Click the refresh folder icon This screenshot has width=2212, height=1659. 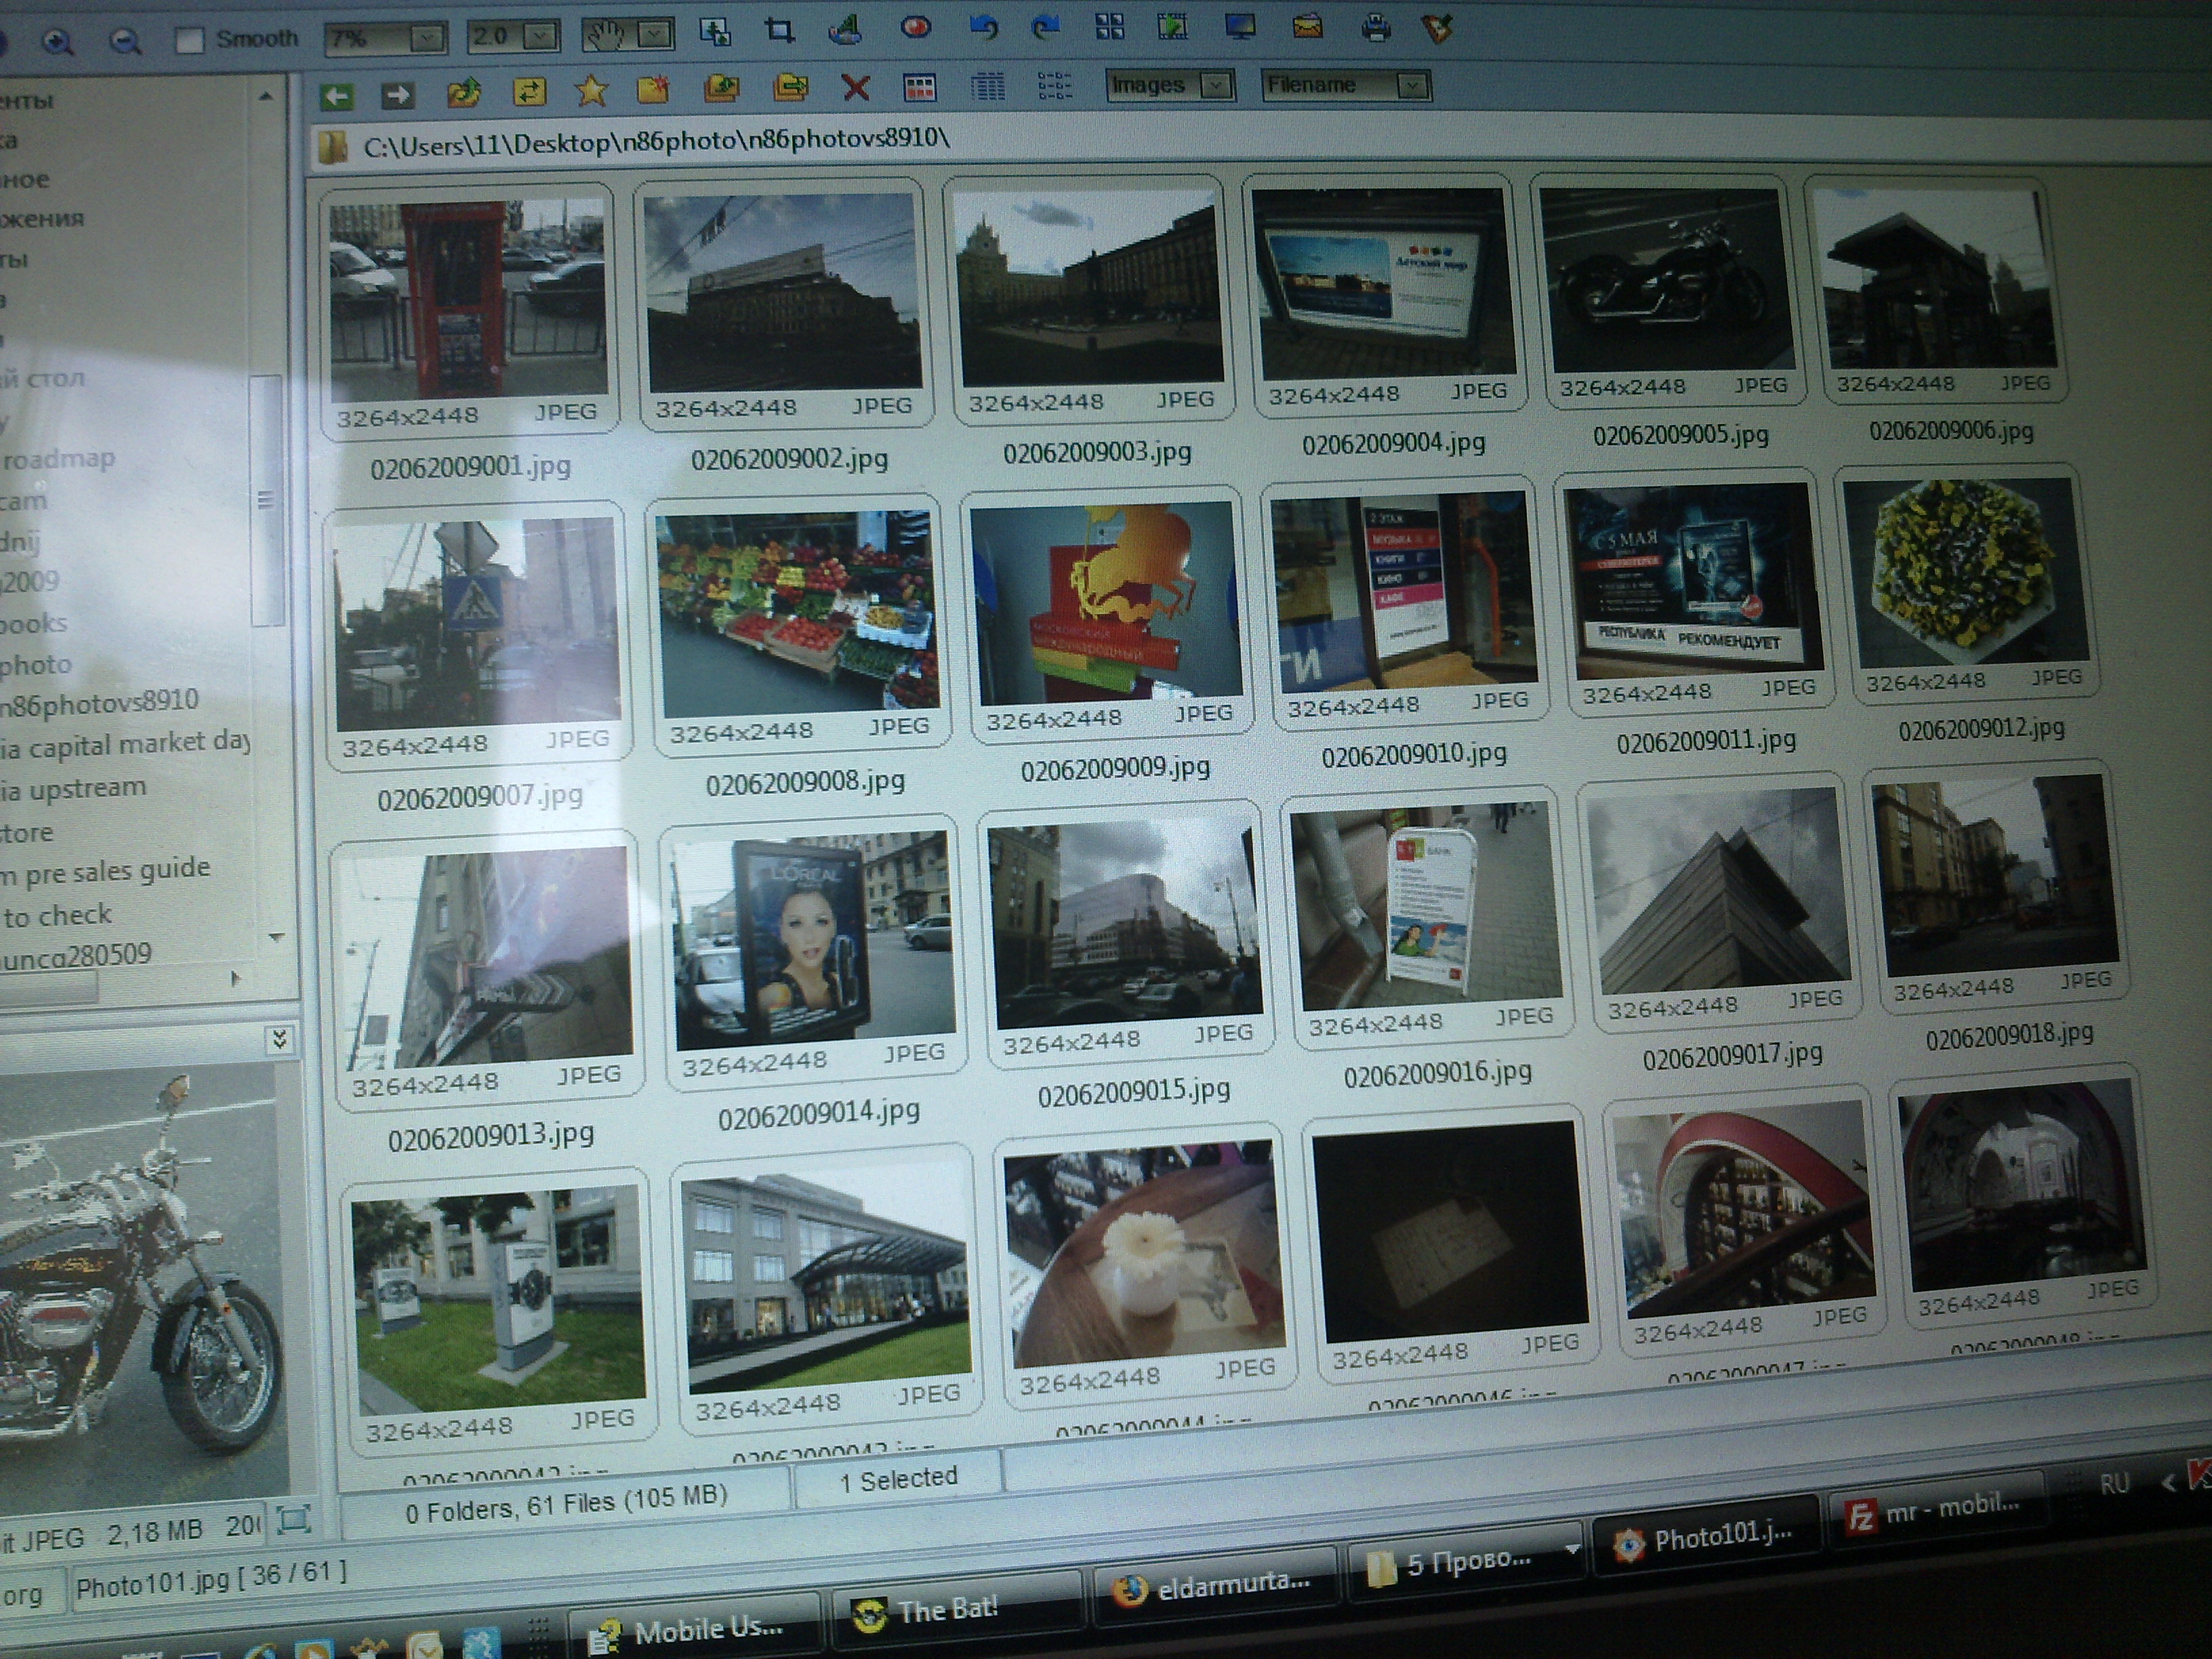(x=529, y=92)
